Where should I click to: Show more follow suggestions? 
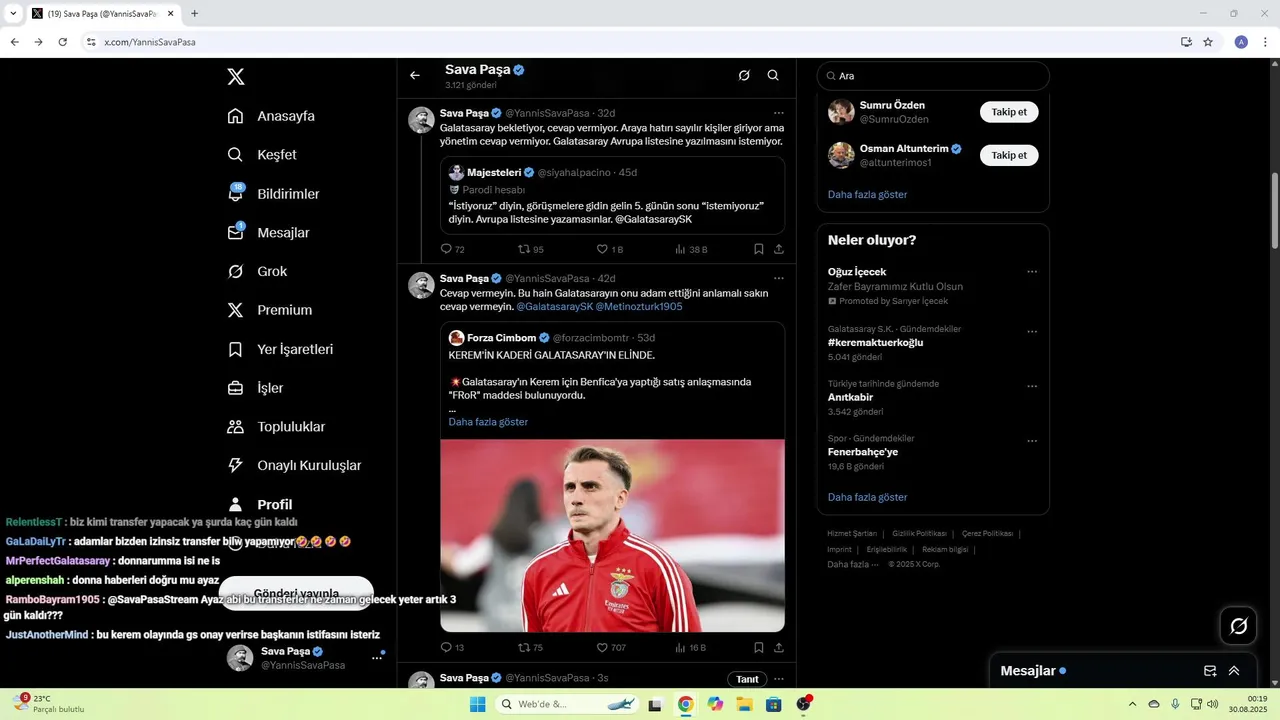coord(867,195)
